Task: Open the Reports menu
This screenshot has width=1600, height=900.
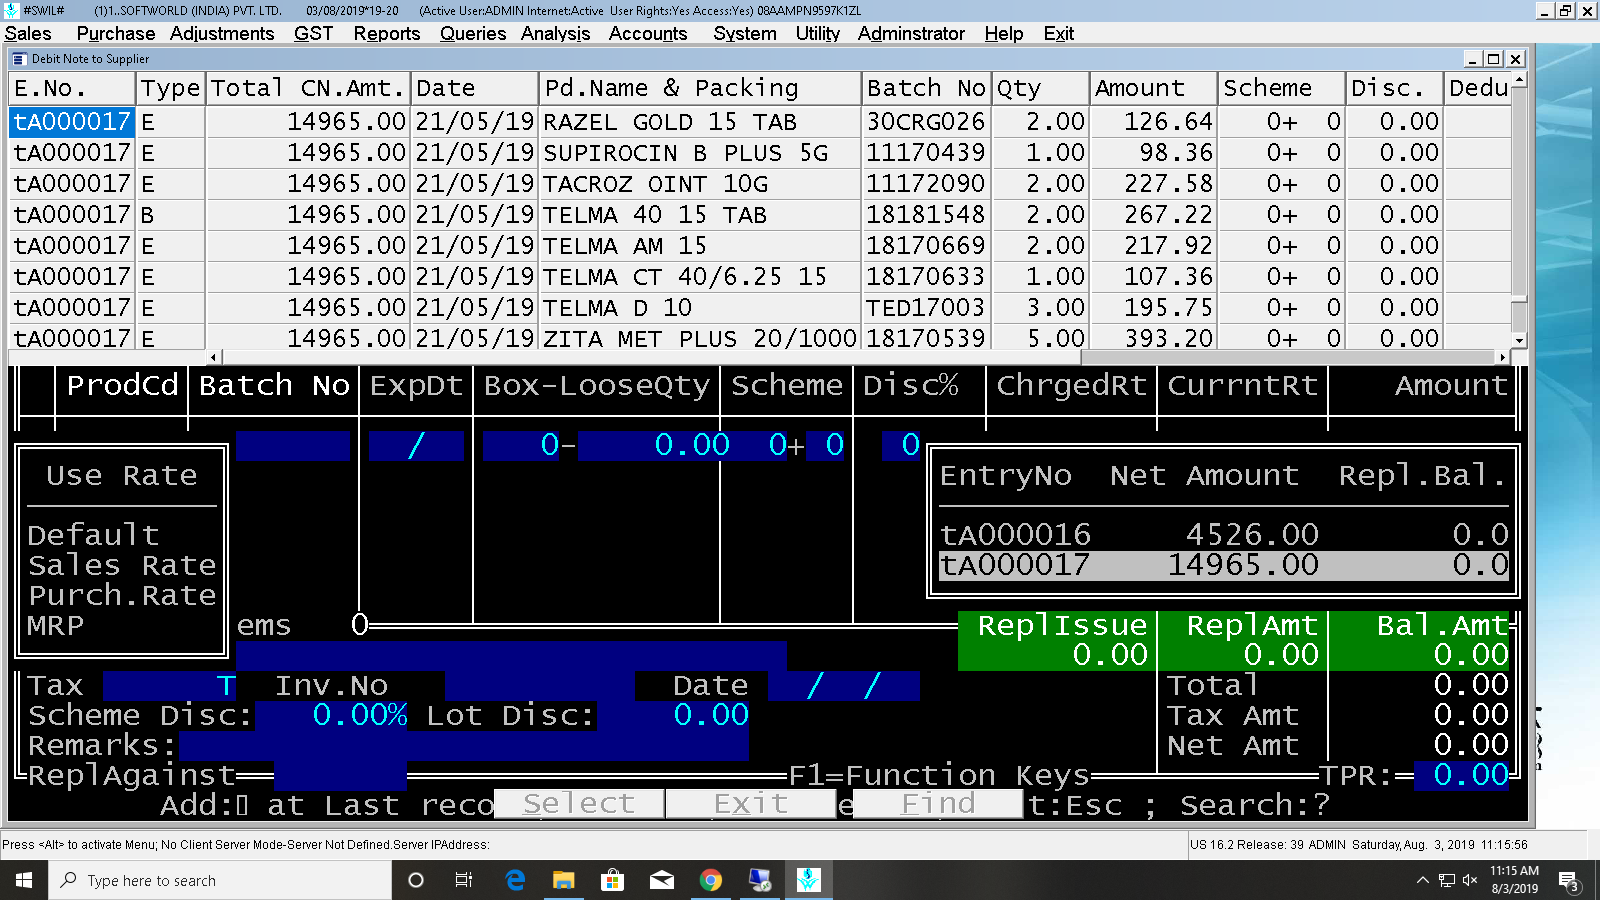Action: [387, 33]
